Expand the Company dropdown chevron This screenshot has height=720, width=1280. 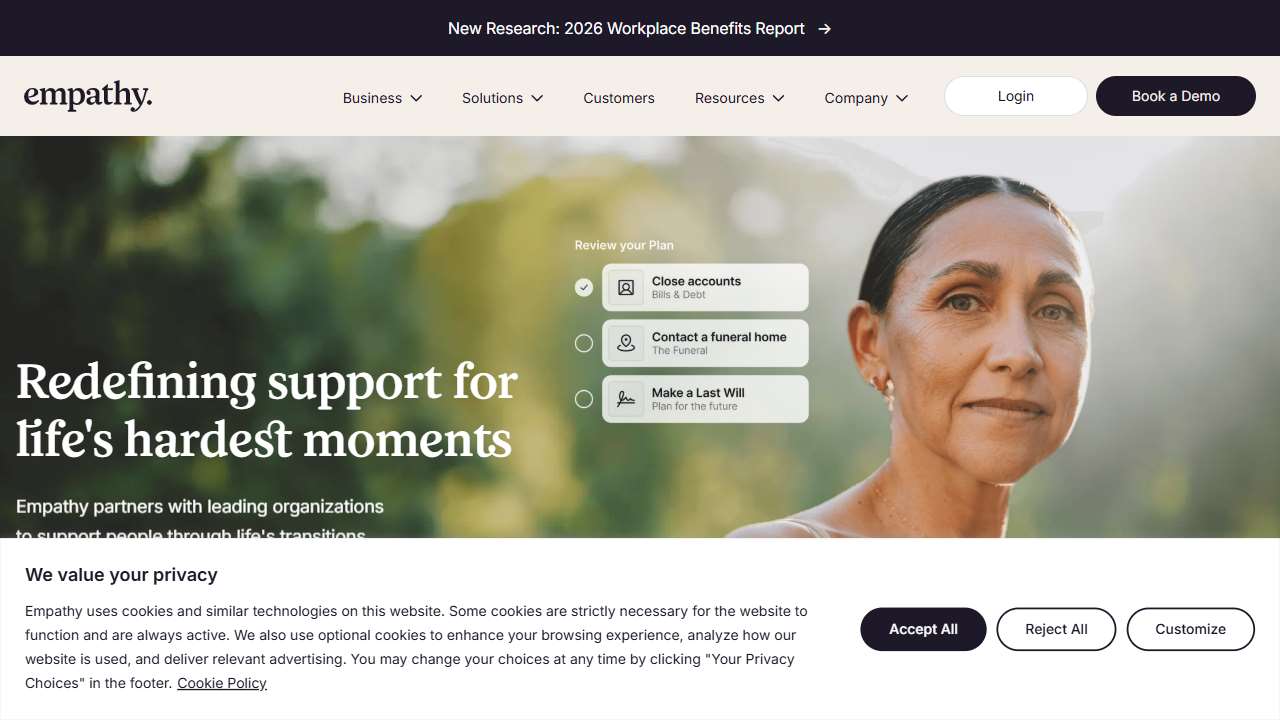[x=901, y=98]
